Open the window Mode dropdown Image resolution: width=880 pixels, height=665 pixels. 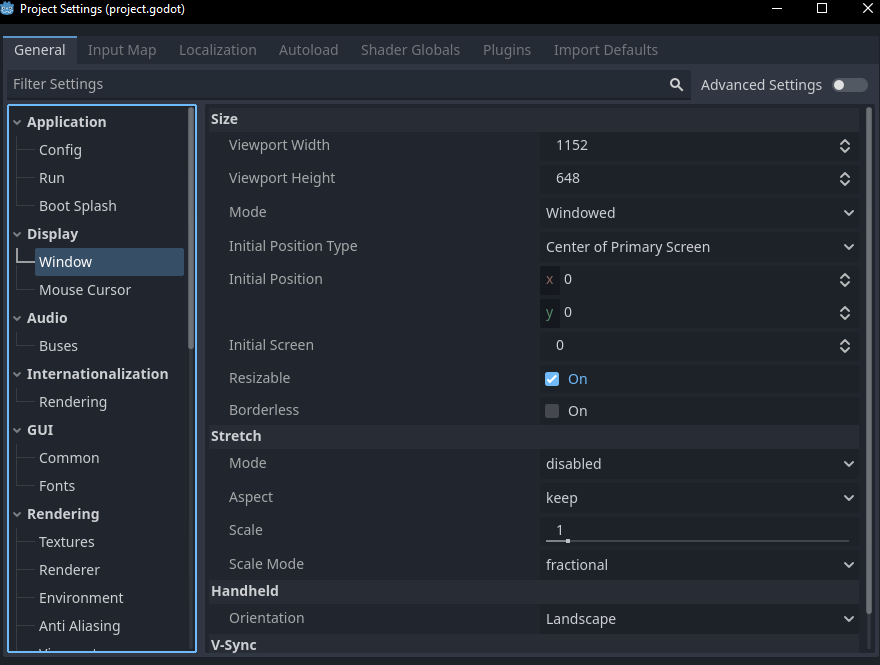[x=698, y=212]
